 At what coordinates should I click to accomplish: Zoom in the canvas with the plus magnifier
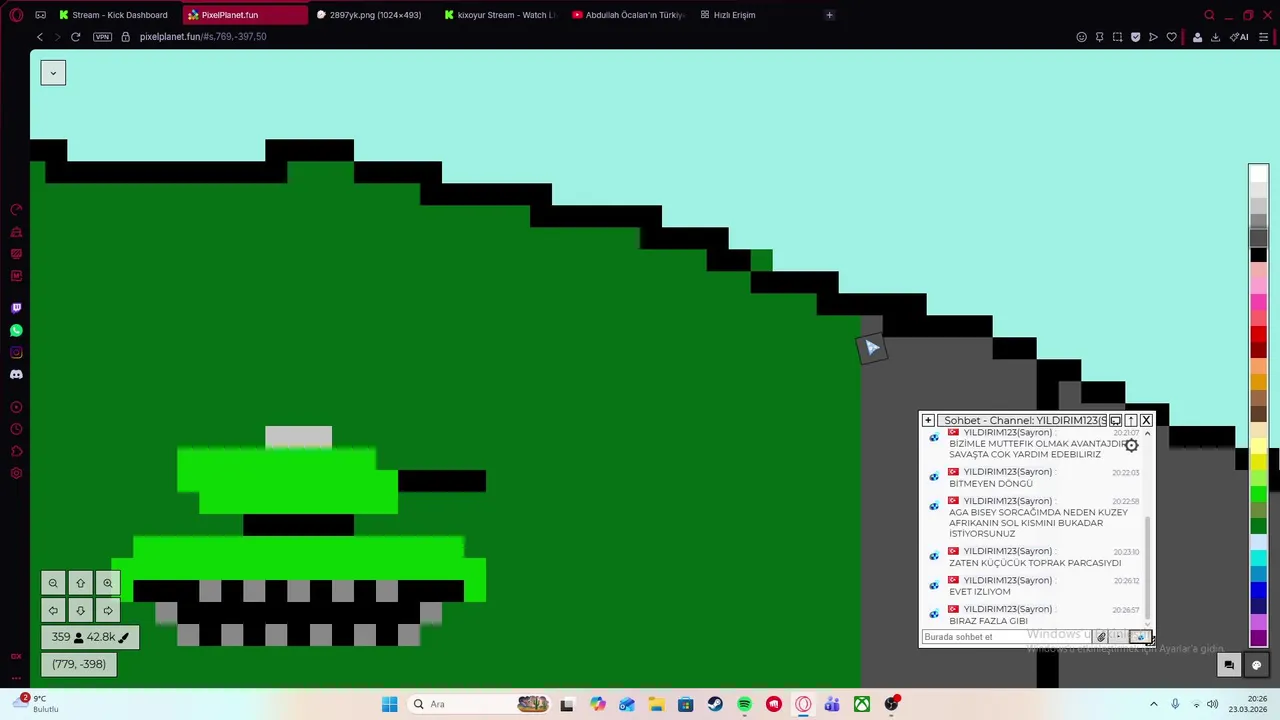click(107, 583)
